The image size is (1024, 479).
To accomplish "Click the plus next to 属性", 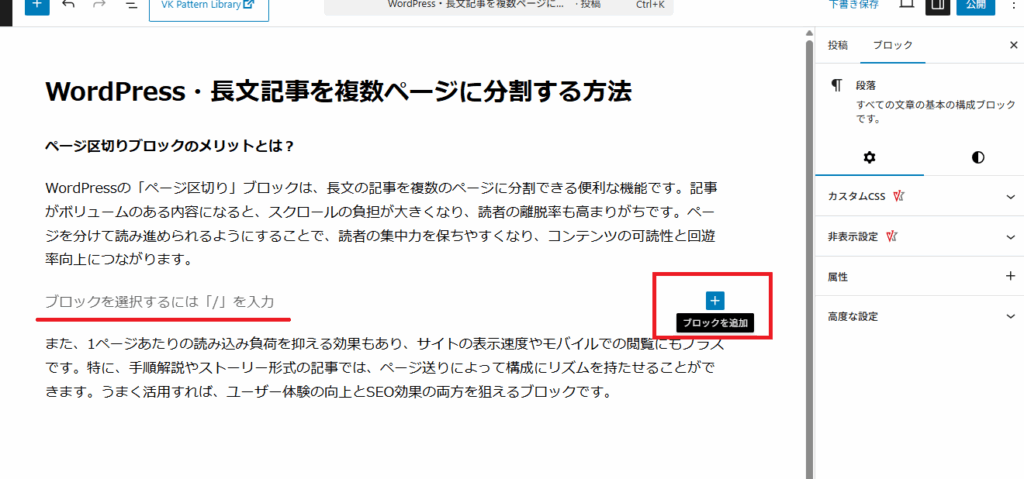I will tap(1010, 276).
